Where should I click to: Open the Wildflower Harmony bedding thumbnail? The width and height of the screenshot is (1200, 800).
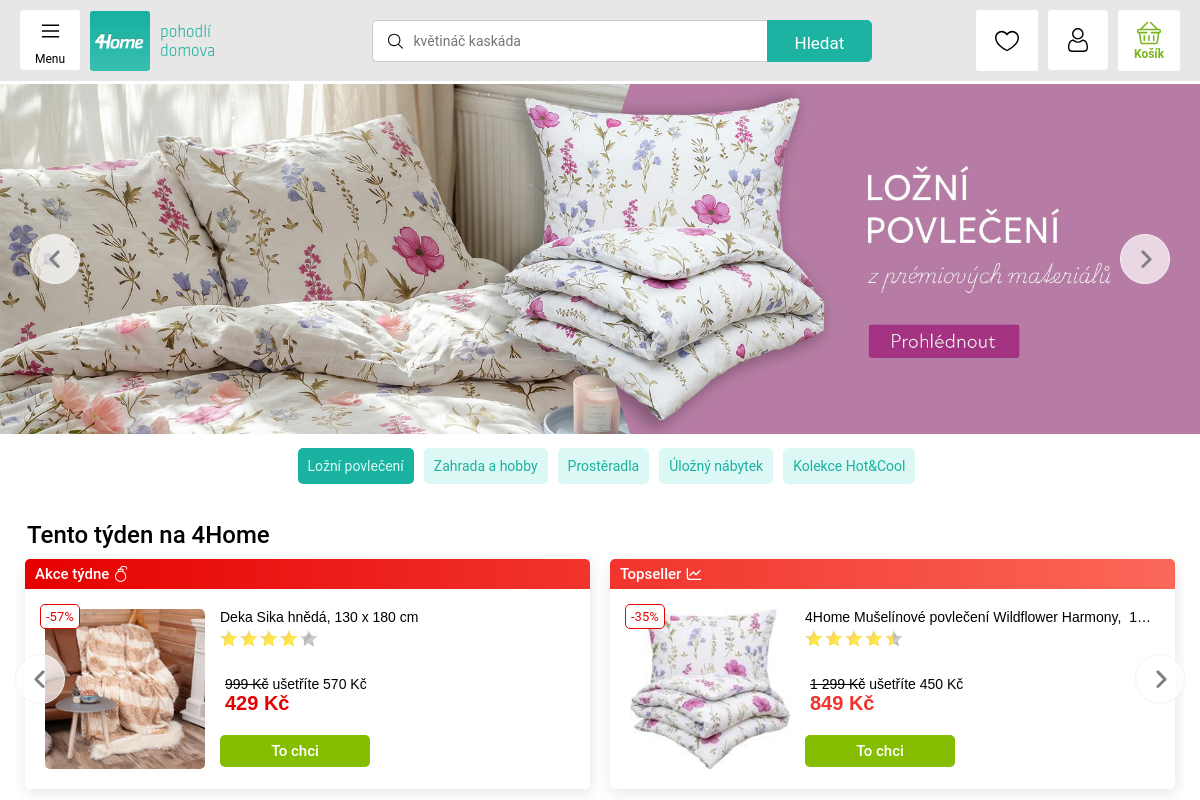(710, 689)
